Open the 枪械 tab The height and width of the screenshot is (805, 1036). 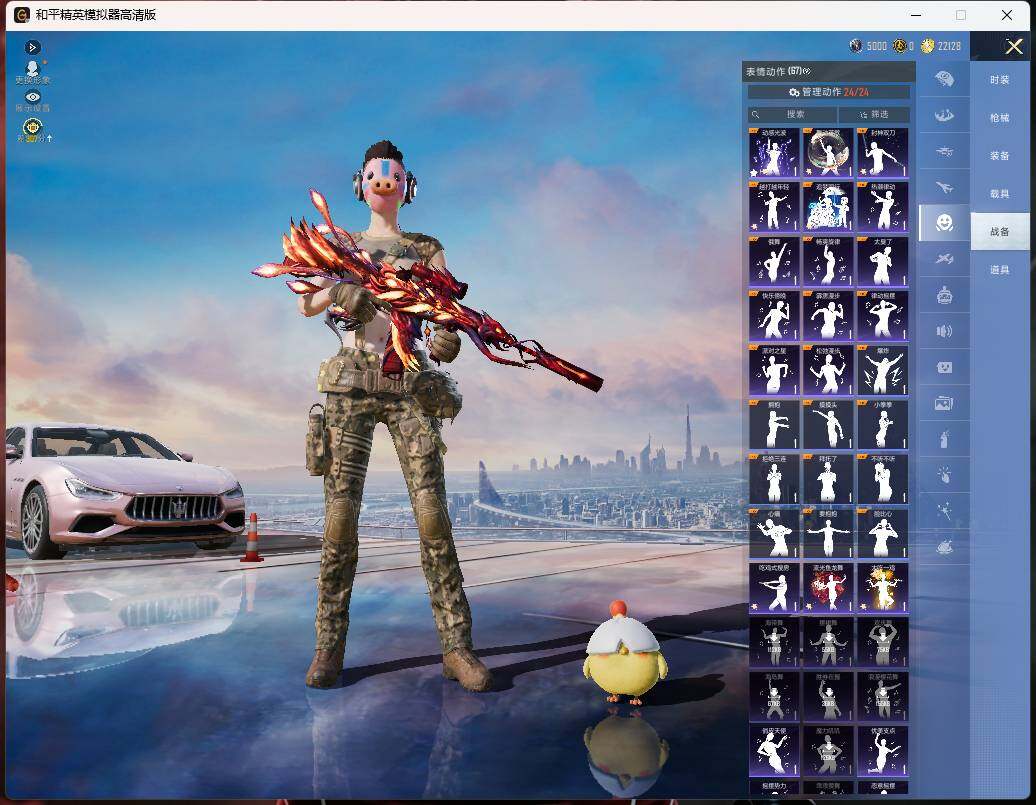(x=1000, y=118)
